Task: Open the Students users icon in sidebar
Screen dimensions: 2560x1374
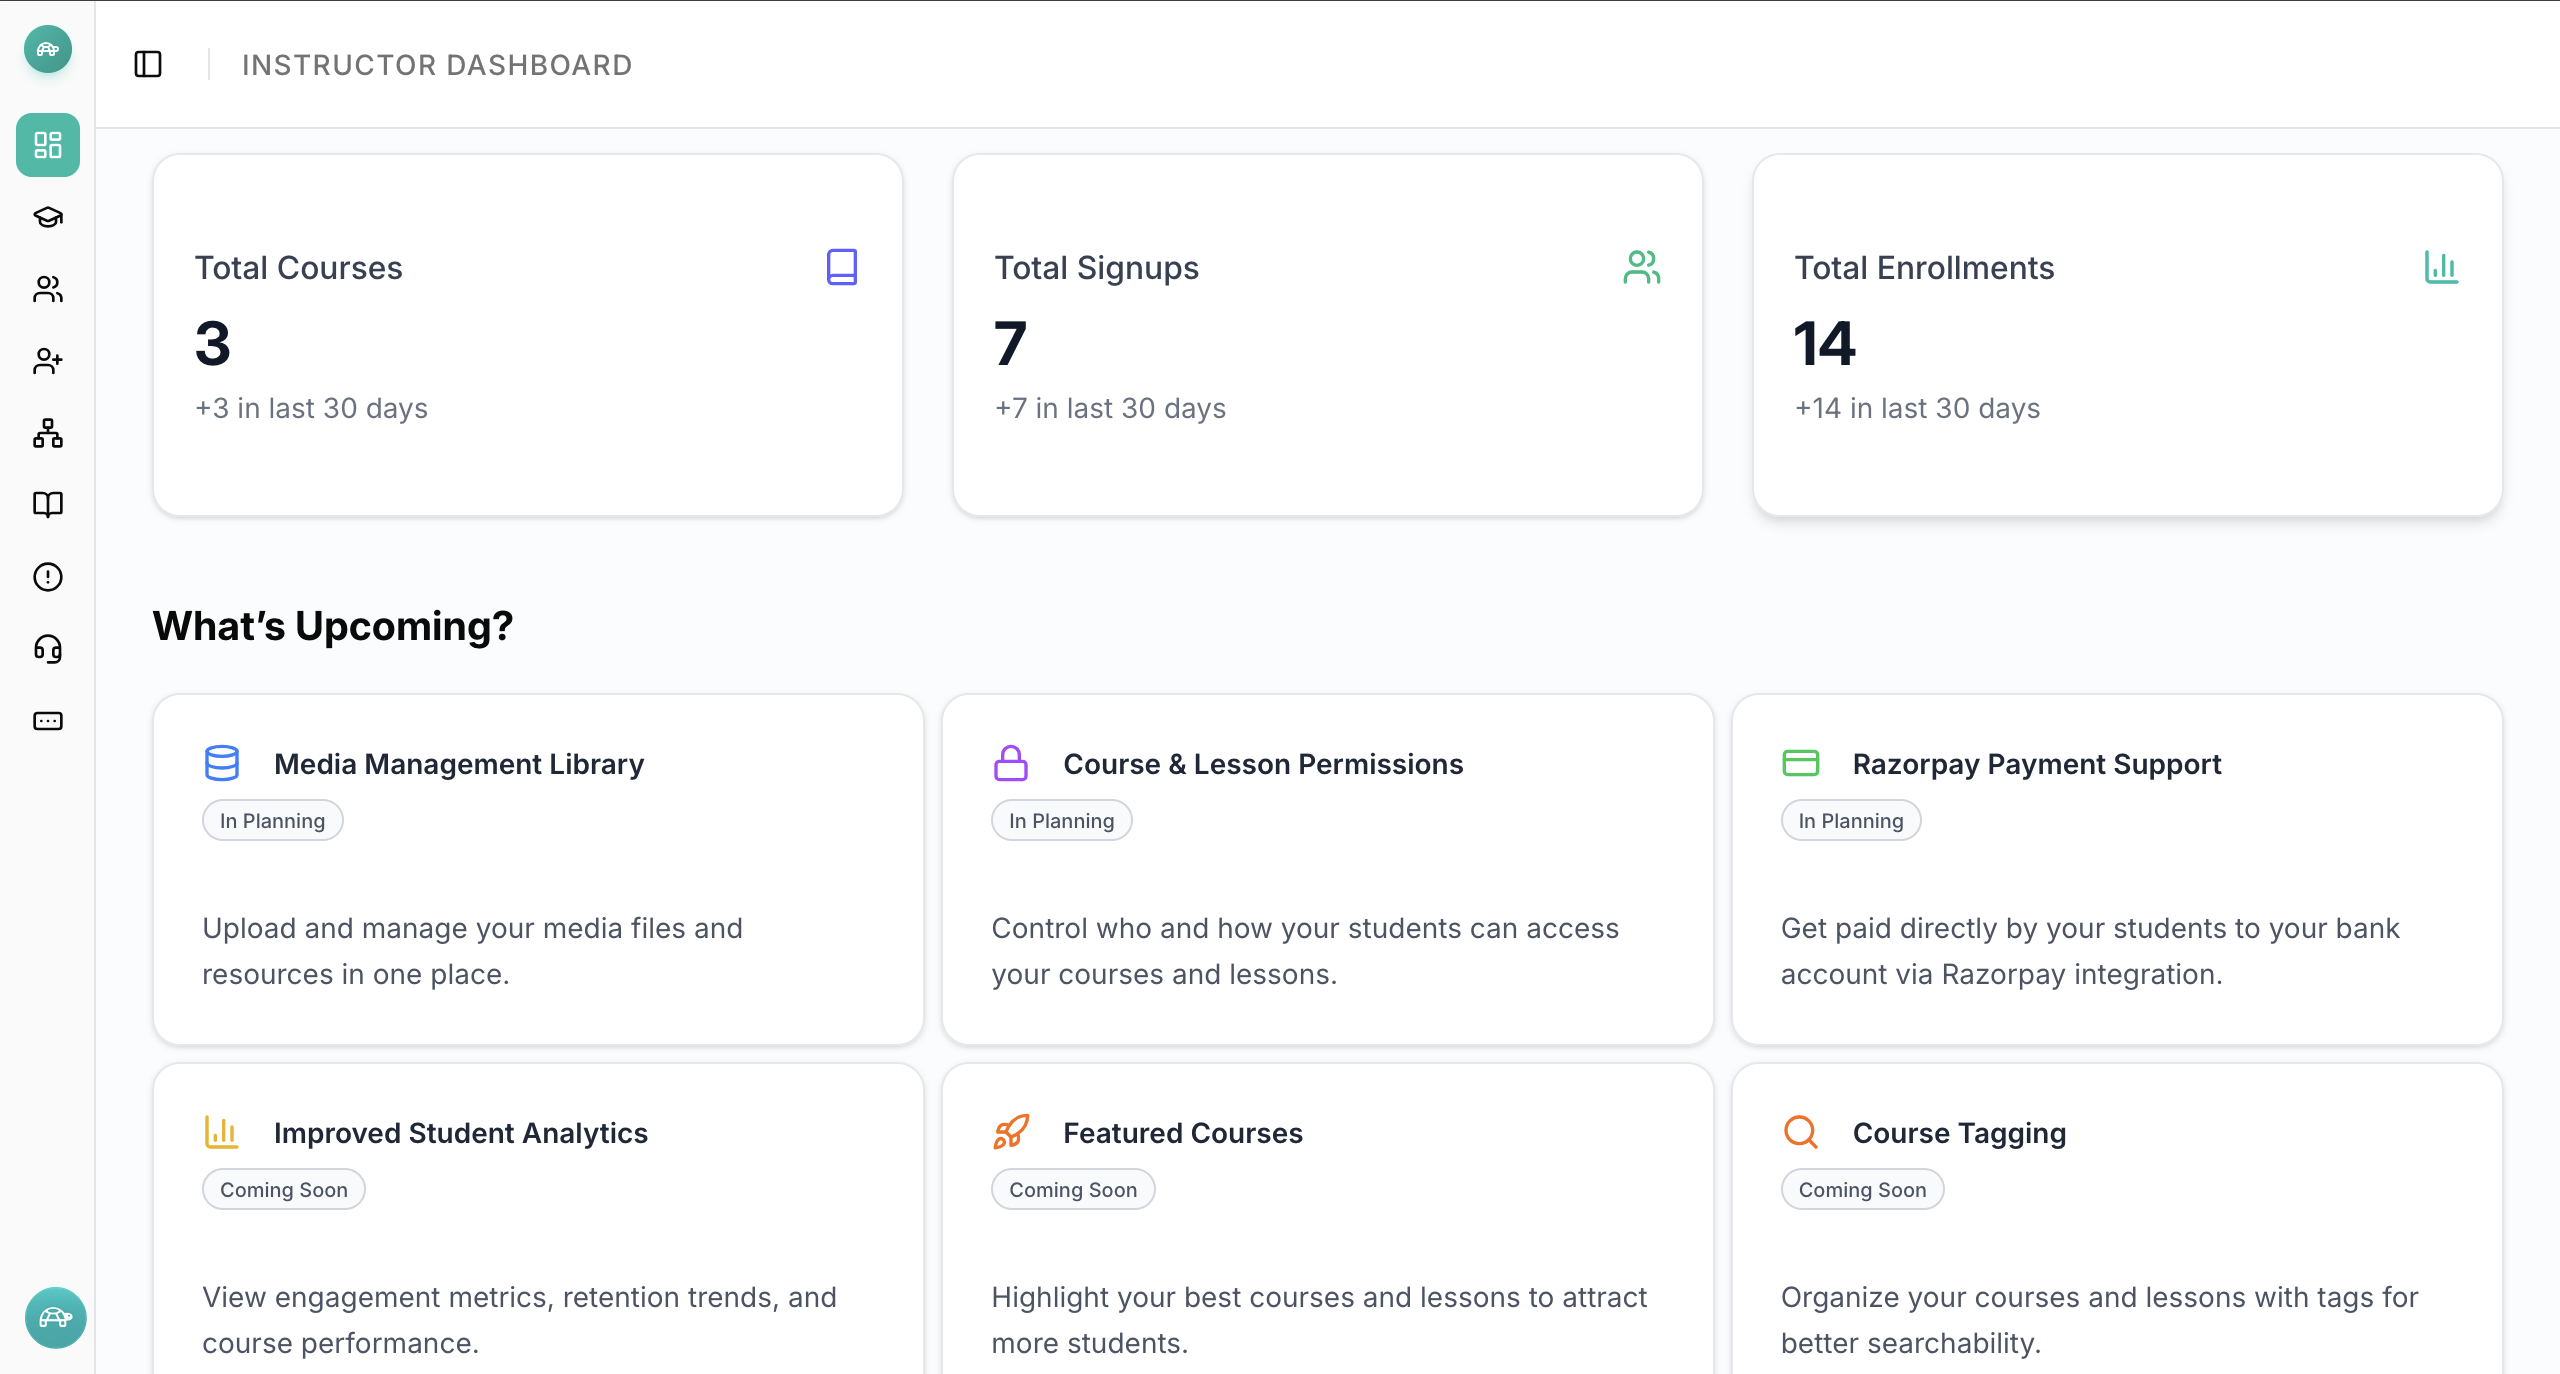Action: pos(47,290)
